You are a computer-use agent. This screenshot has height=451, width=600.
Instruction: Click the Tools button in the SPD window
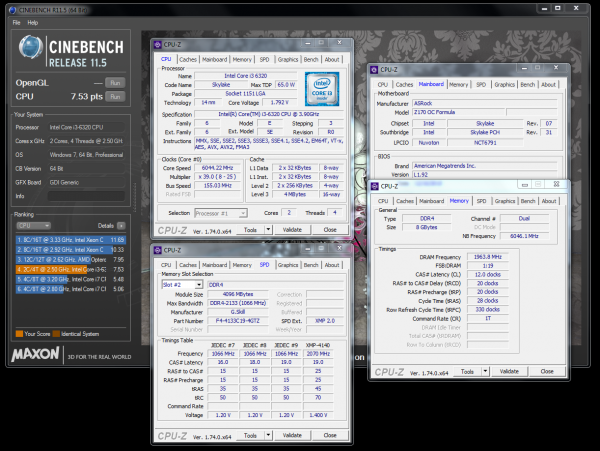click(250, 435)
